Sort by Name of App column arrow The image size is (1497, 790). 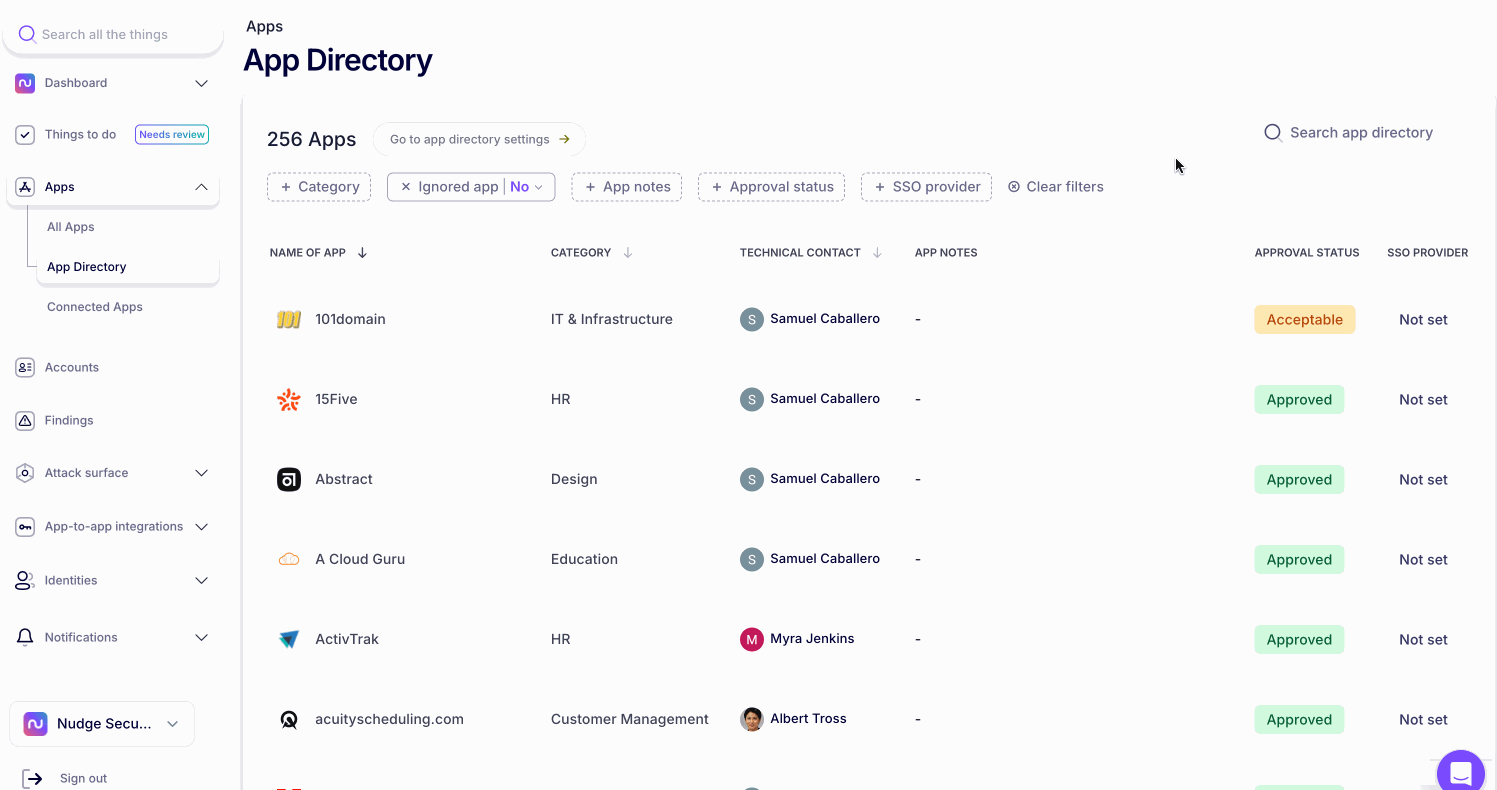coord(362,253)
